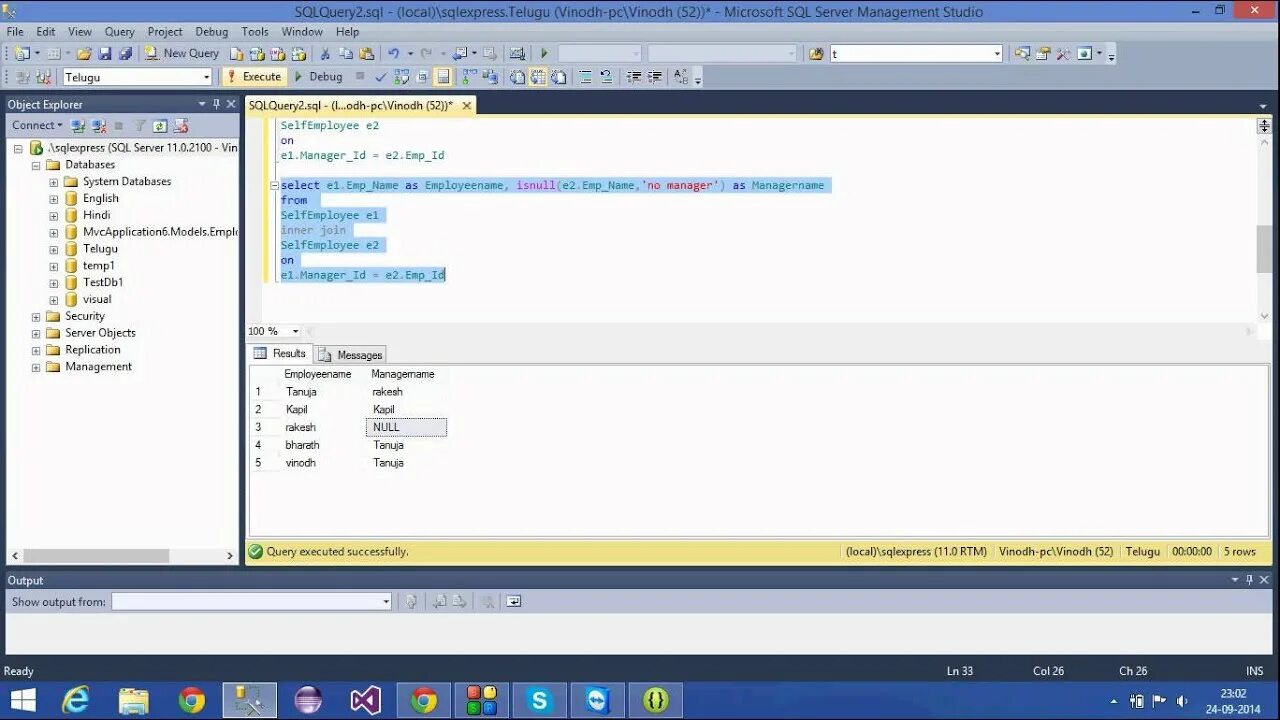Click the Disconnect icon in Object Explorer

(99, 126)
